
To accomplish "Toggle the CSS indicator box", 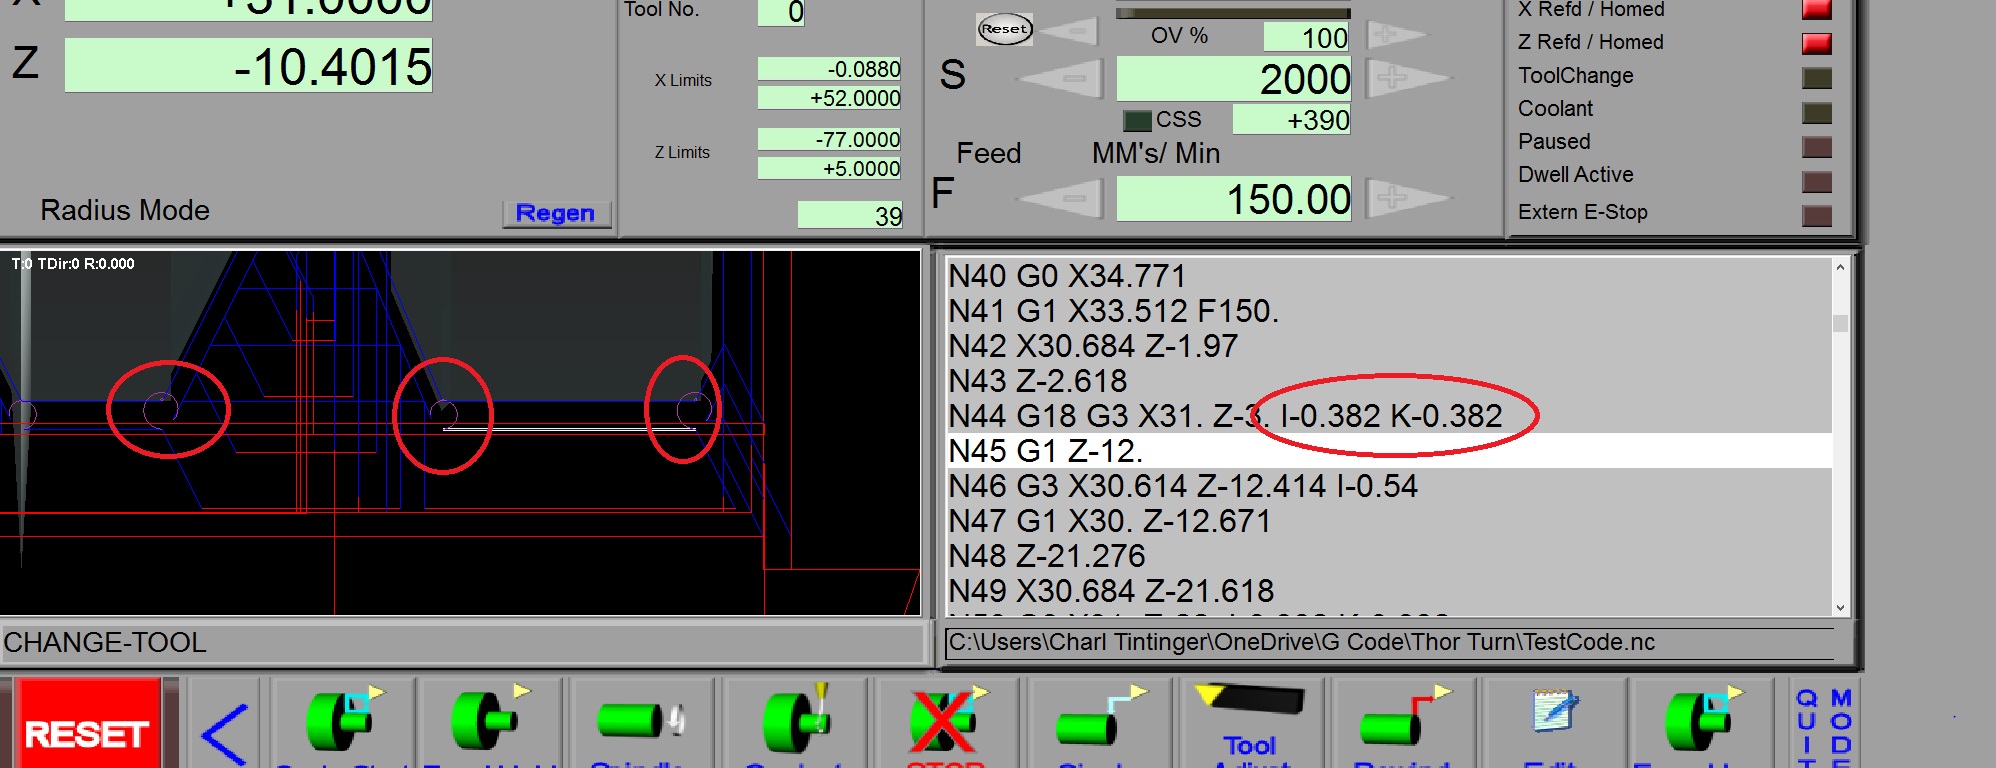I will (x=1137, y=121).
